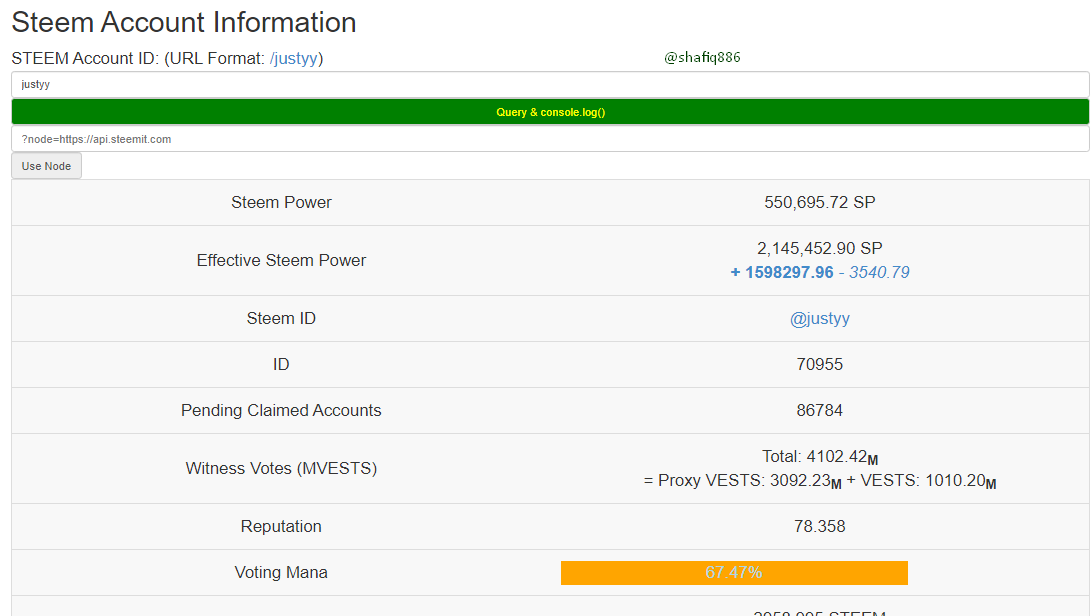Select the reputation value 78.358
This screenshot has width=1092, height=616.
pos(820,526)
